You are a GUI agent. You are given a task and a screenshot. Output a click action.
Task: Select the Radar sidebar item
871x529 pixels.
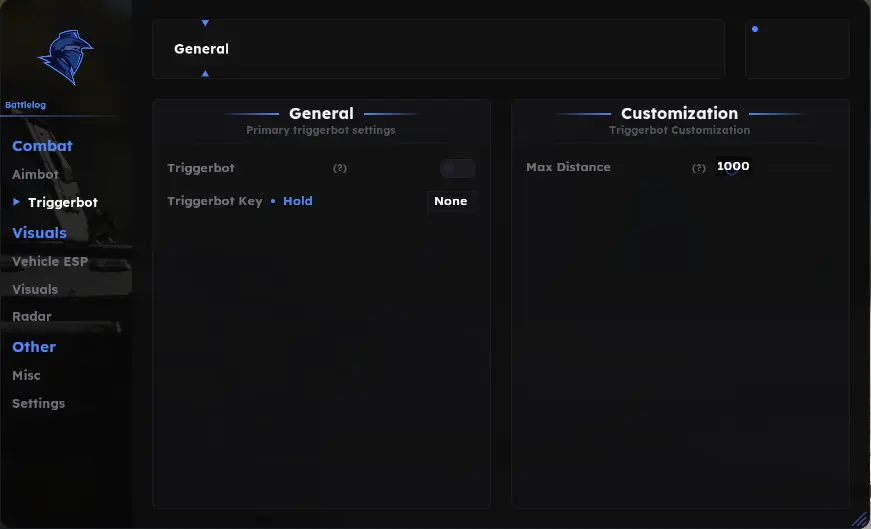click(x=32, y=316)
